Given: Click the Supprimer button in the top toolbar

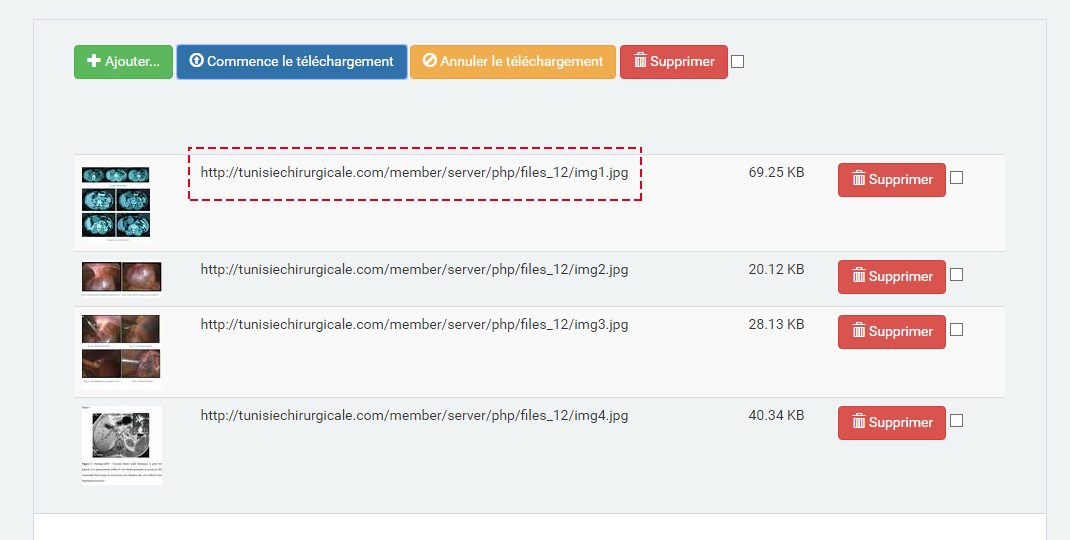Looking at the screenshot, I should pyautogui.click(x=674, y=61).
